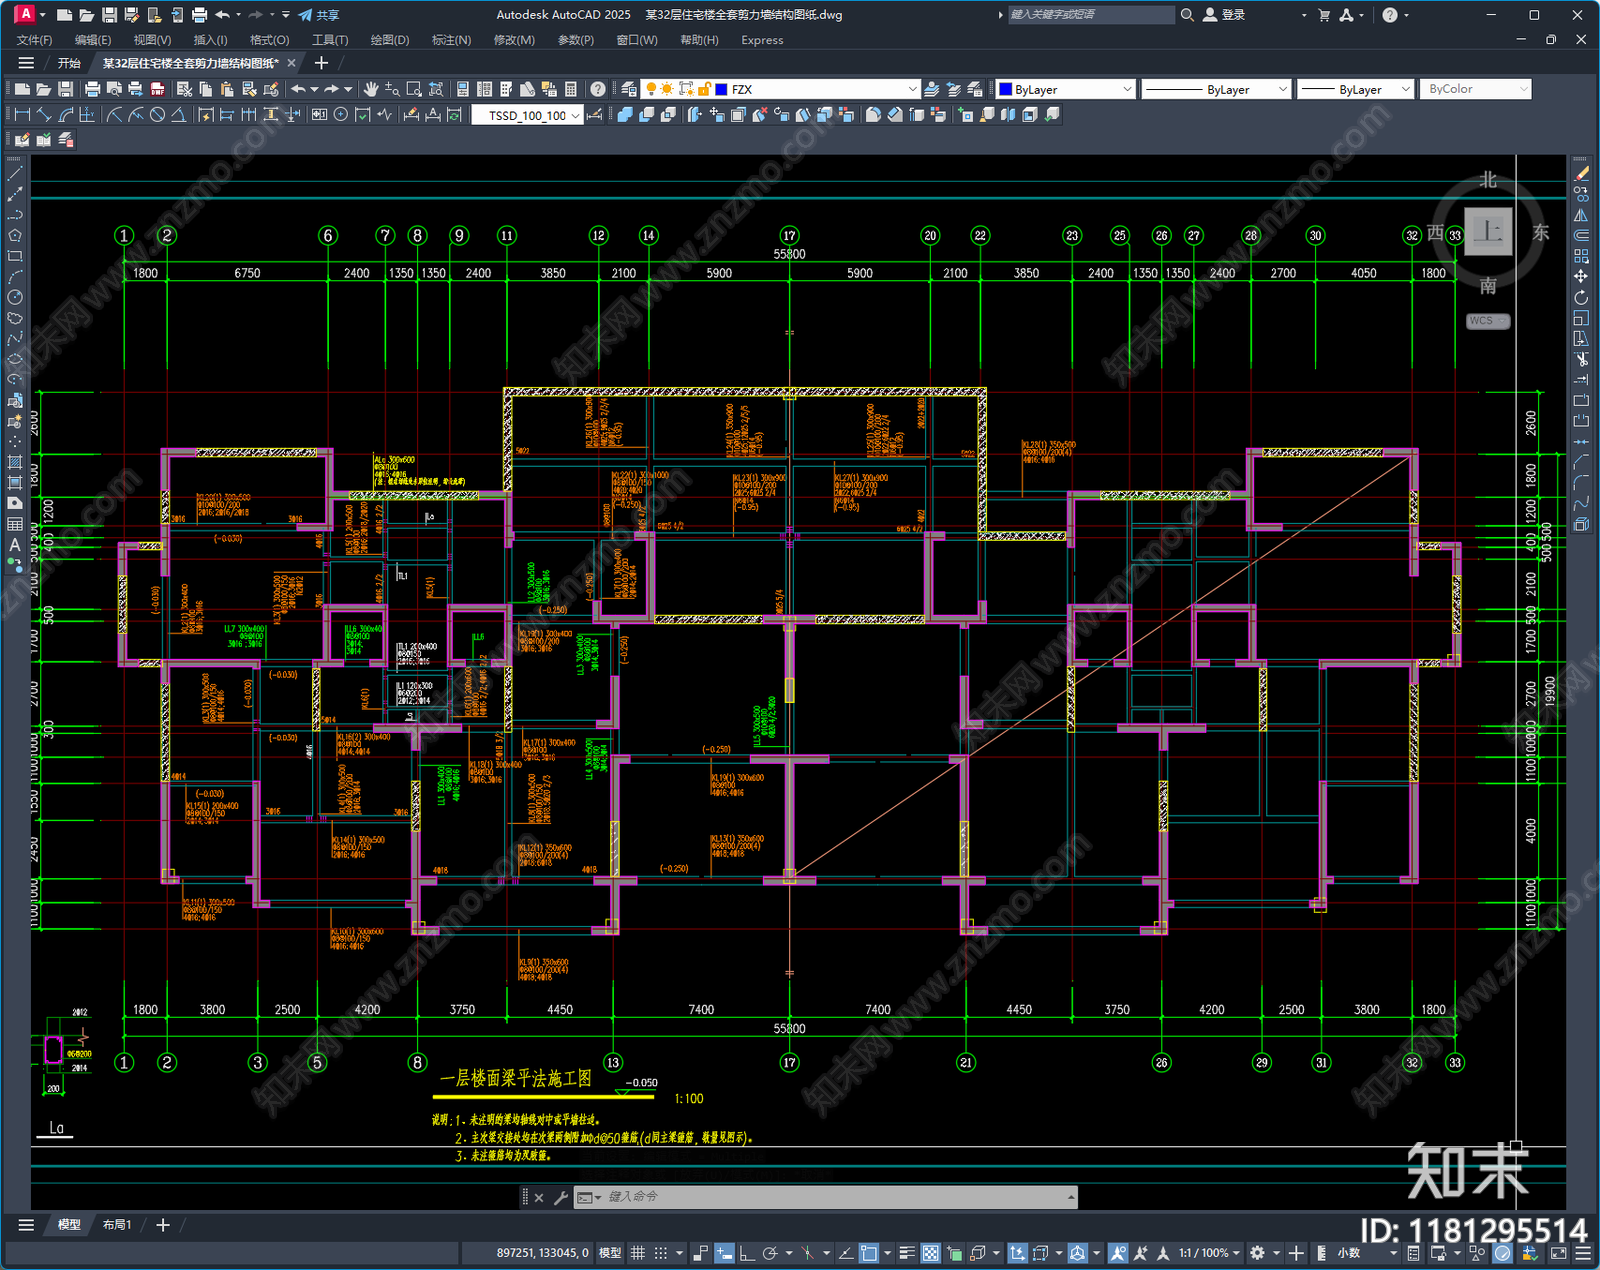Open a file with the Open icon

click(x=43, y=89)
